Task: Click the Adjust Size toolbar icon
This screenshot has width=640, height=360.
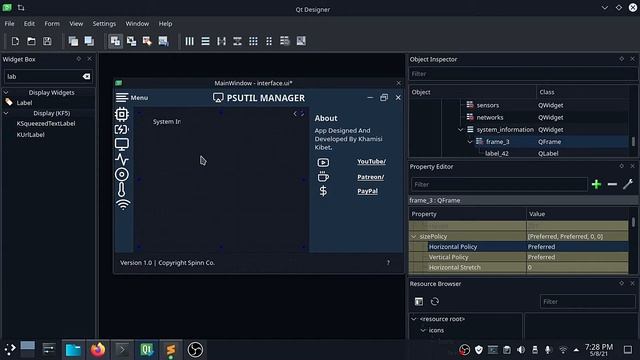Action: tap(301, 41)
